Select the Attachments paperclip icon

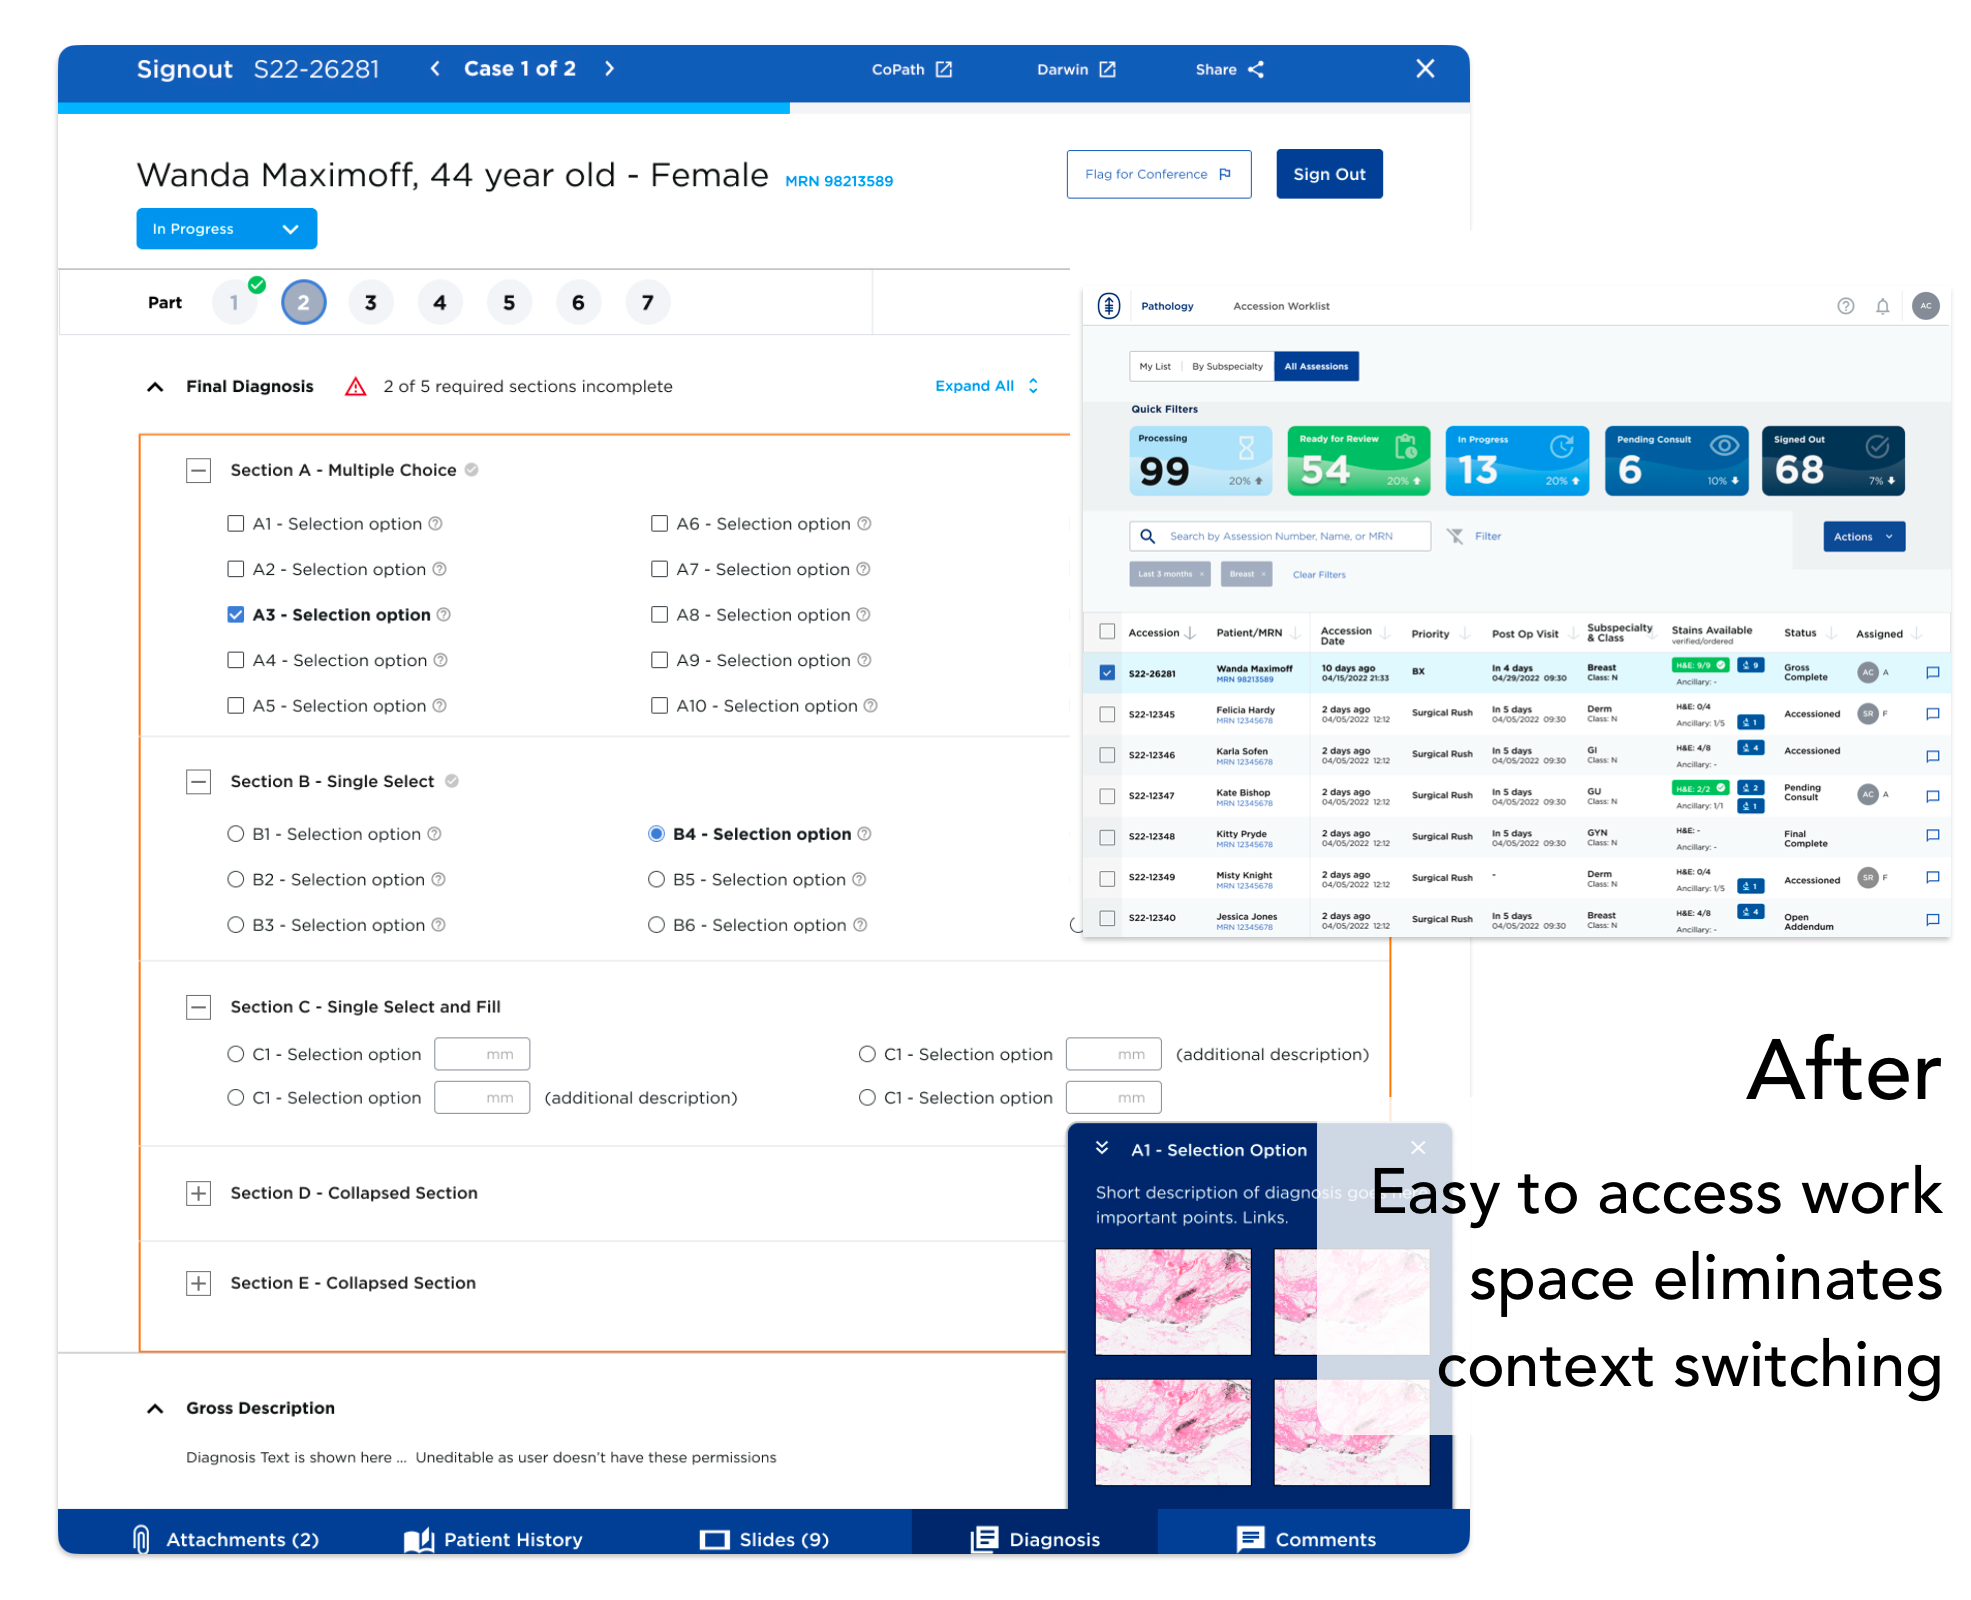tap(140, 1539)
